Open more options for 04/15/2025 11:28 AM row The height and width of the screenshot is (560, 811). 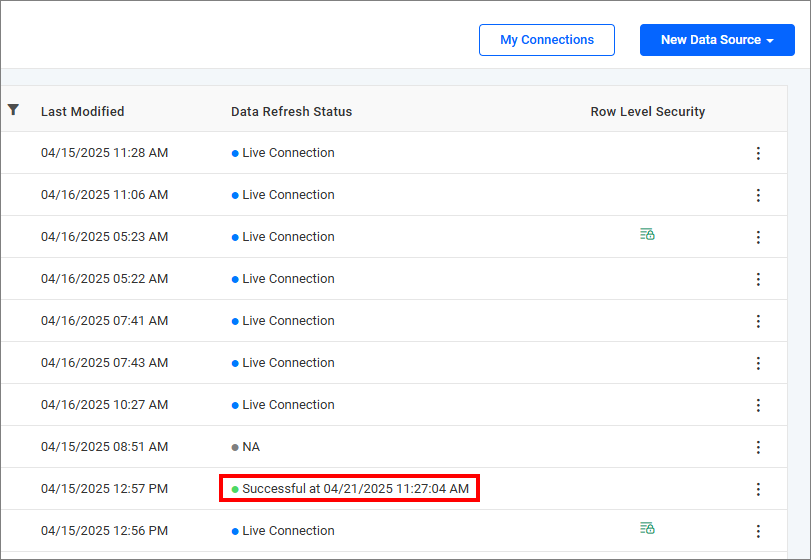click(758, 153)
